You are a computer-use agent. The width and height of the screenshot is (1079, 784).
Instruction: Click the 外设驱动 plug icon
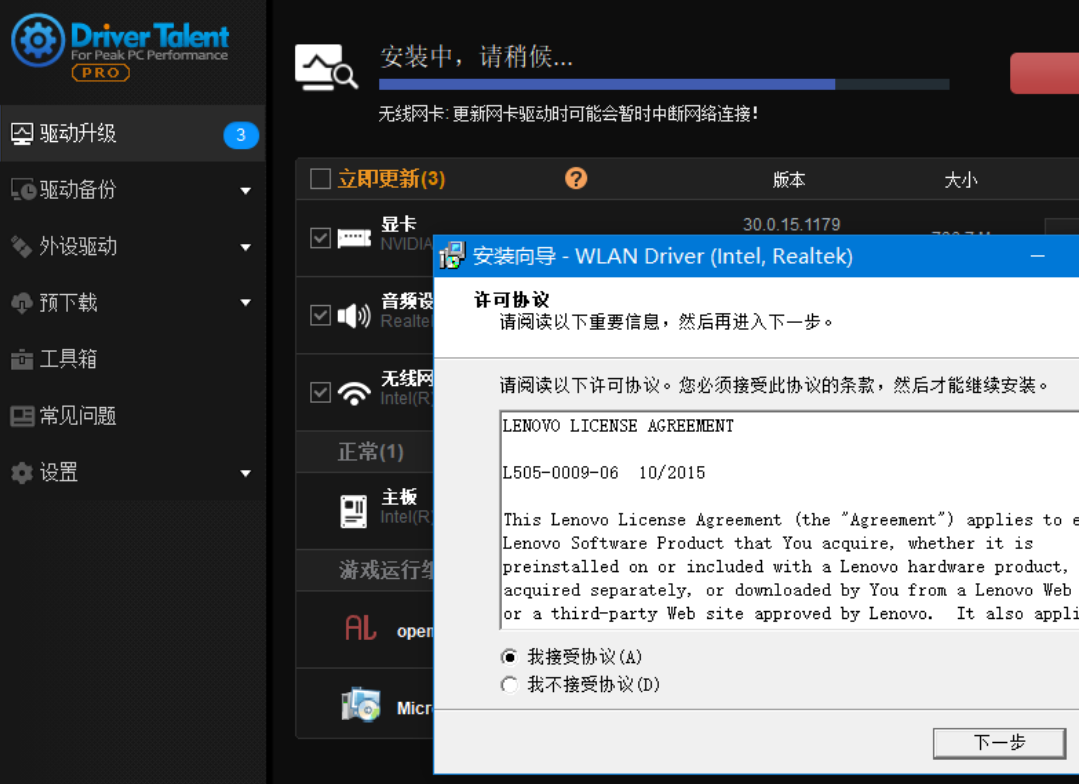coord(21,246)
